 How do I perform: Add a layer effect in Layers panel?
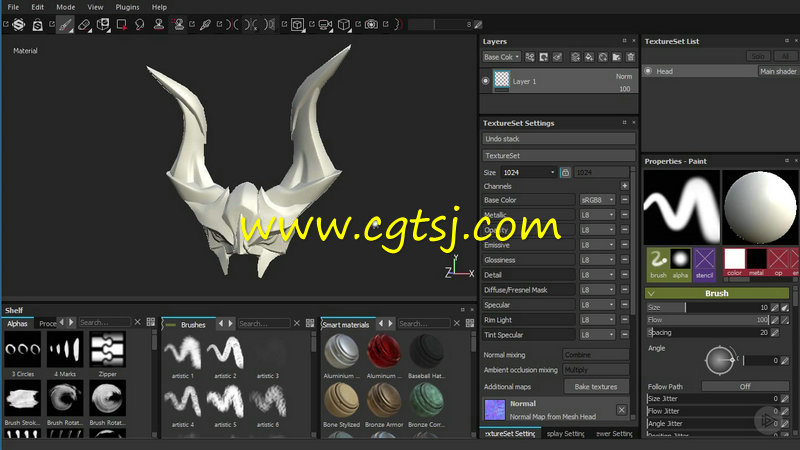pos(530,57)
